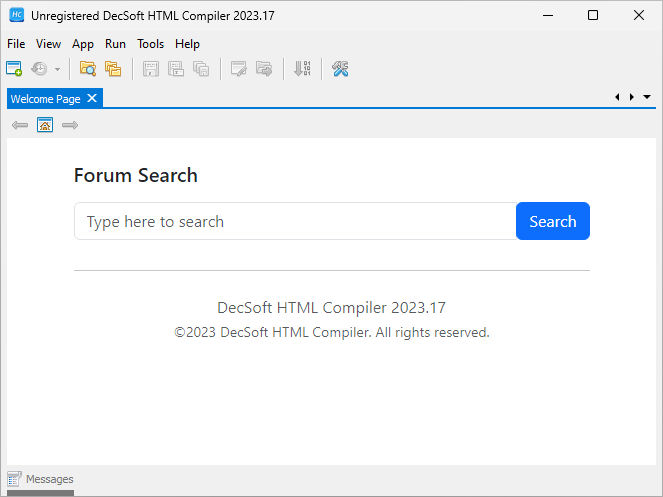Click the Save As toolbar icon
The image size is (663, 497).
(176, 69)
